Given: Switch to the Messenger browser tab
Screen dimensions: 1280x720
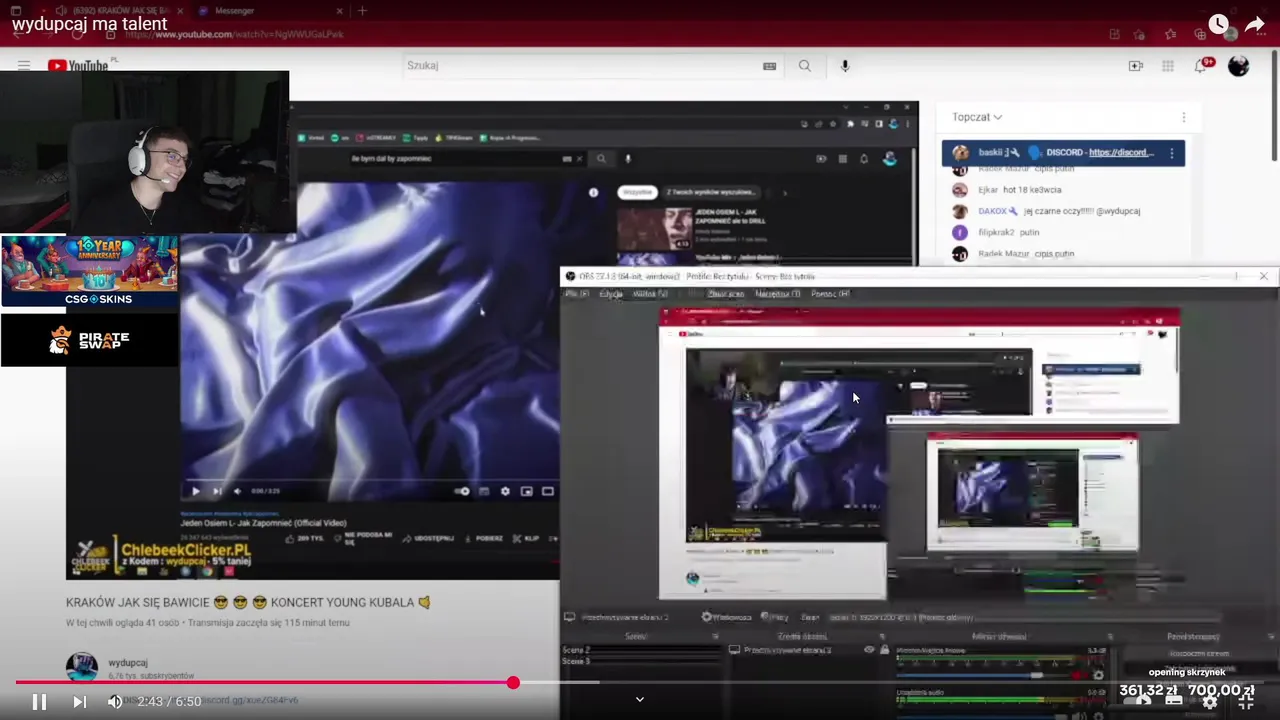Looking at the screenshot, I should 270,11.
